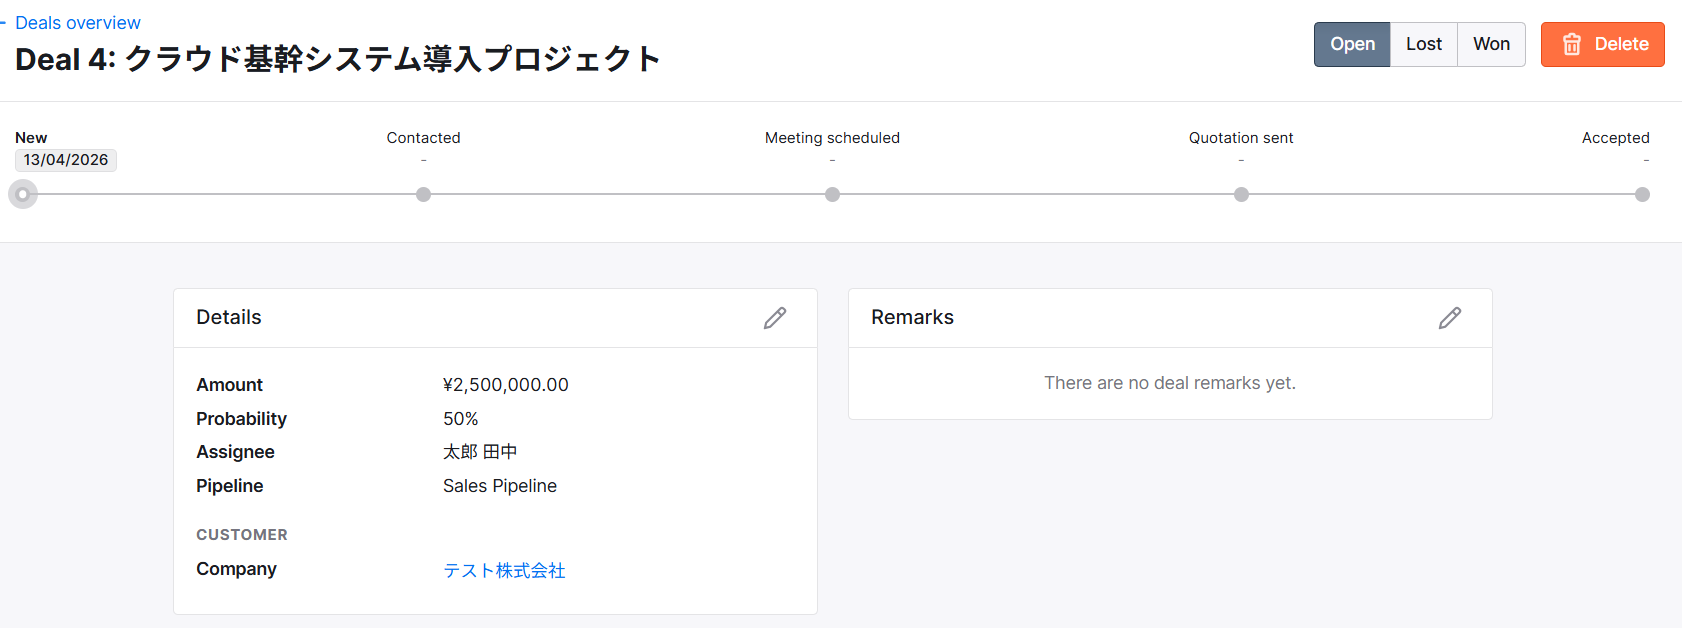This screenshot has width=1682, height=628.
Task: Click the assignee name 太郎 田中
Action: point(480,452)
